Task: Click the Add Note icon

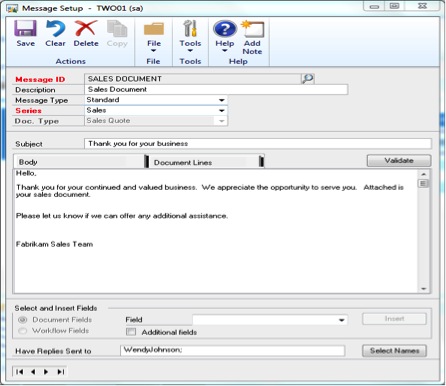Action: (253, 29)
